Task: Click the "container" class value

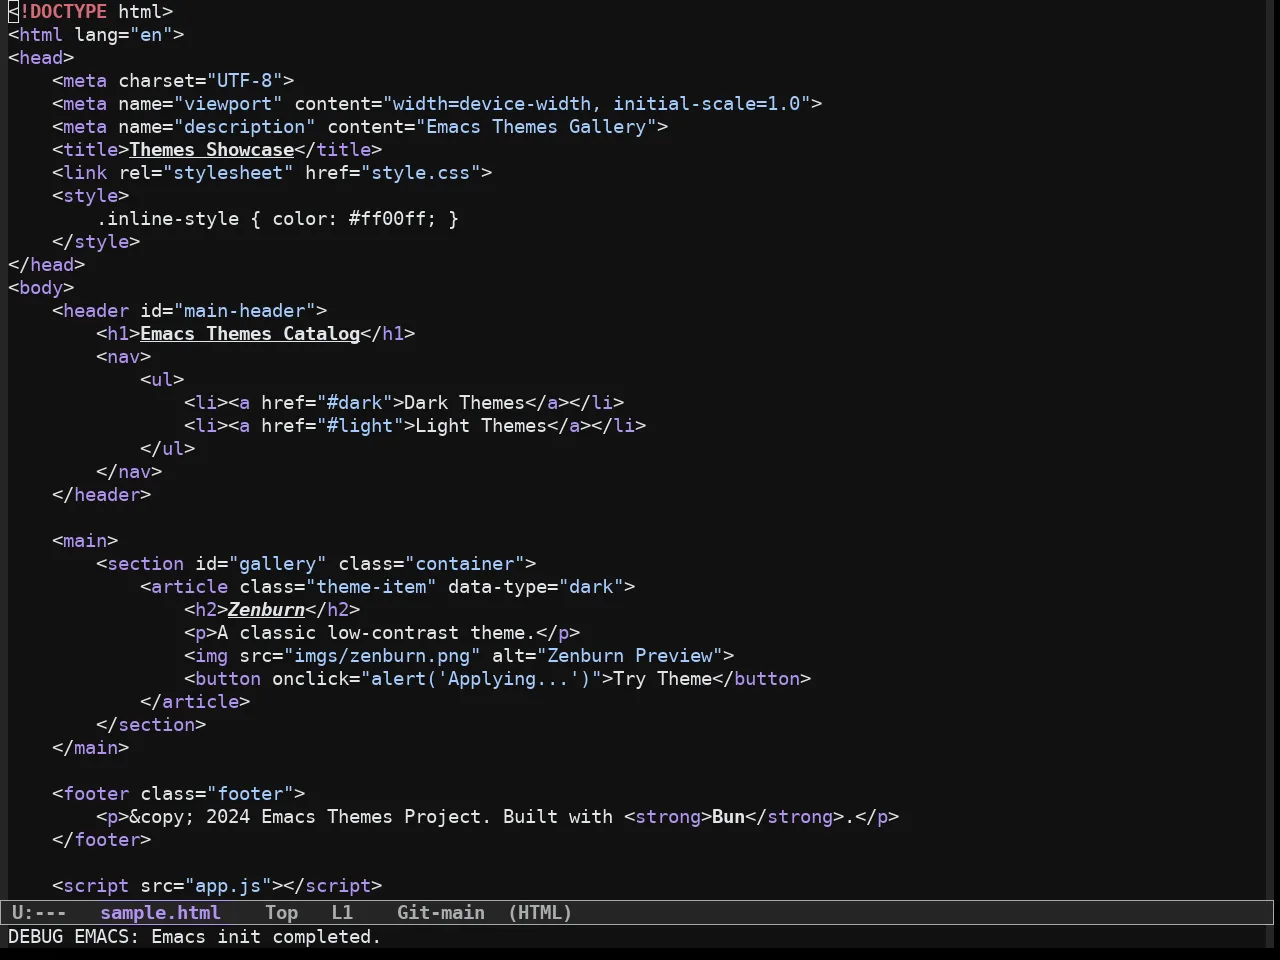Action: click(465, 564)
